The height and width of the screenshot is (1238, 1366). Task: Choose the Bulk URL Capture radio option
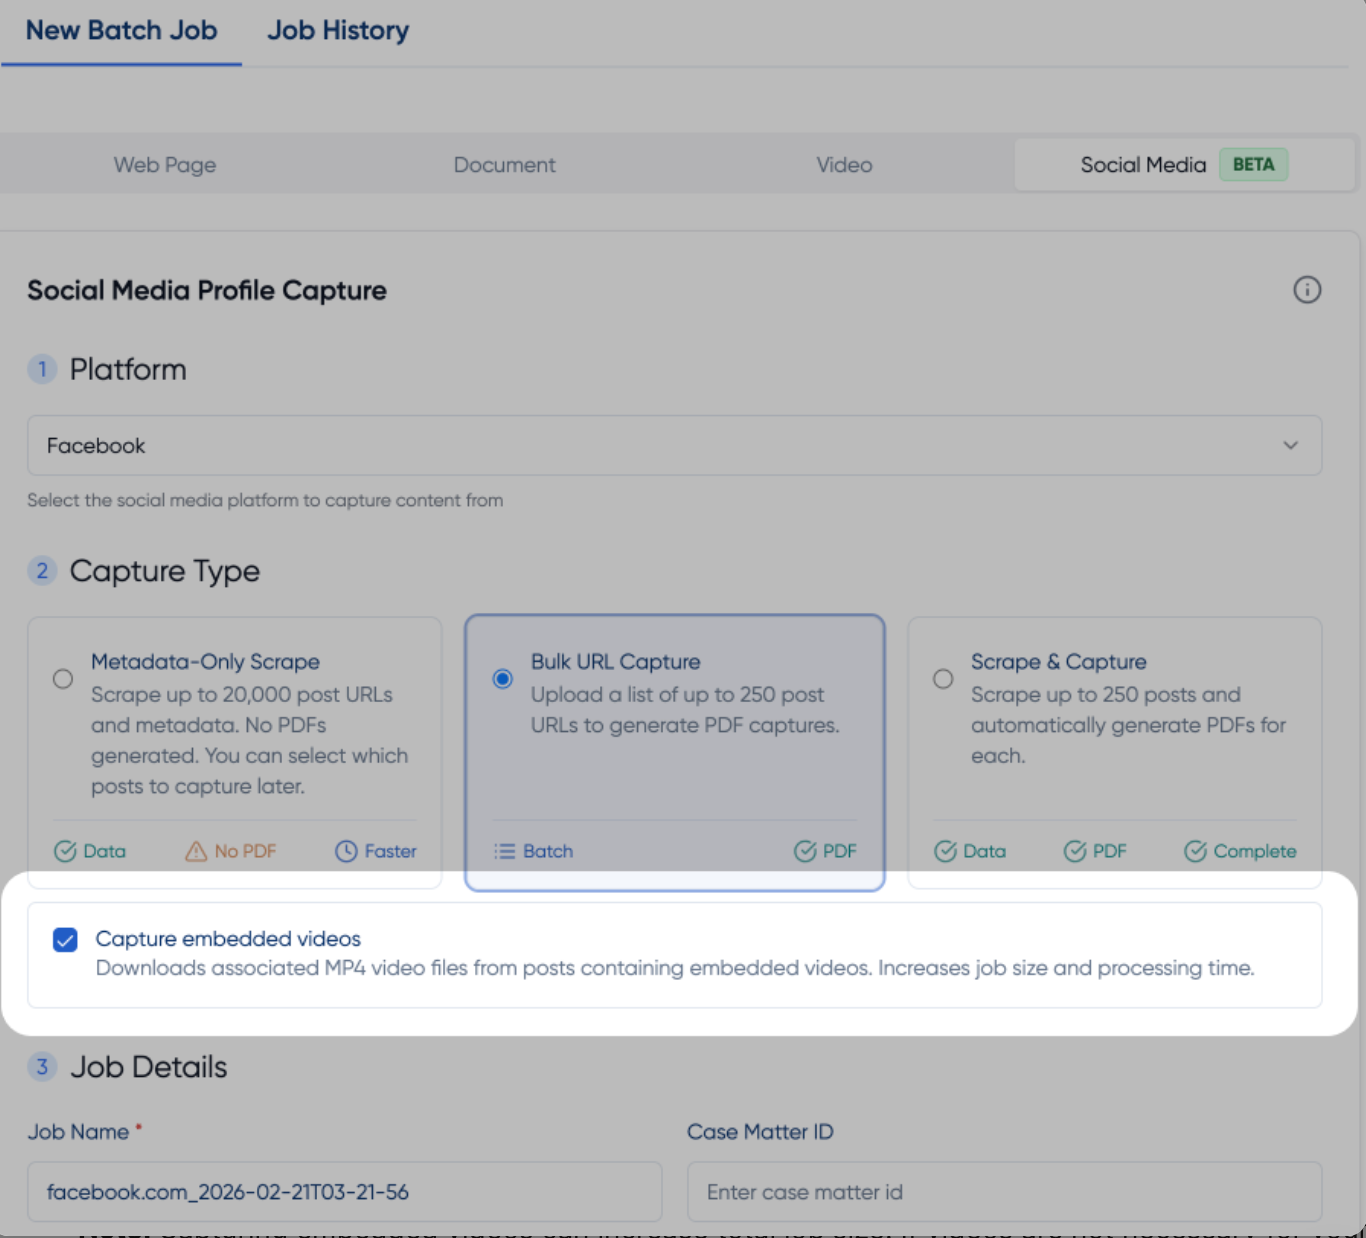click(503, 679)
